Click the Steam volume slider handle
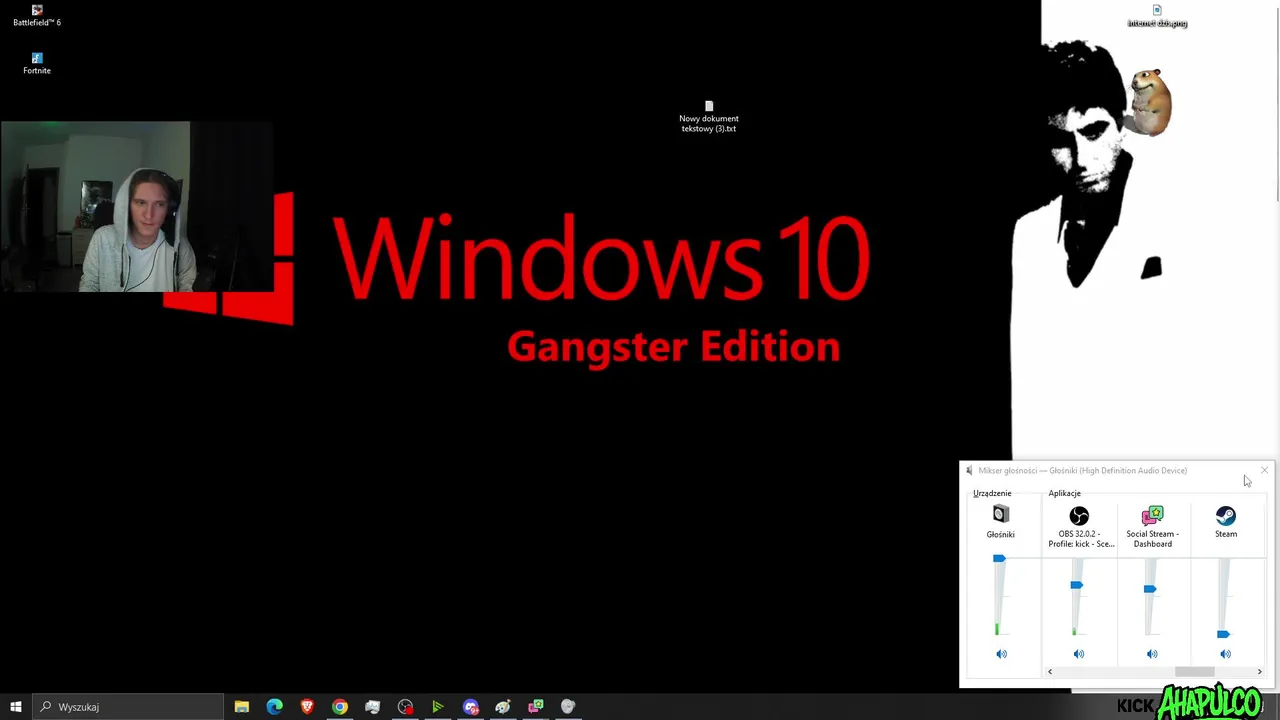Image resolution: width=1280 pixels, height=720 pixels. [x=1223, y=634]
